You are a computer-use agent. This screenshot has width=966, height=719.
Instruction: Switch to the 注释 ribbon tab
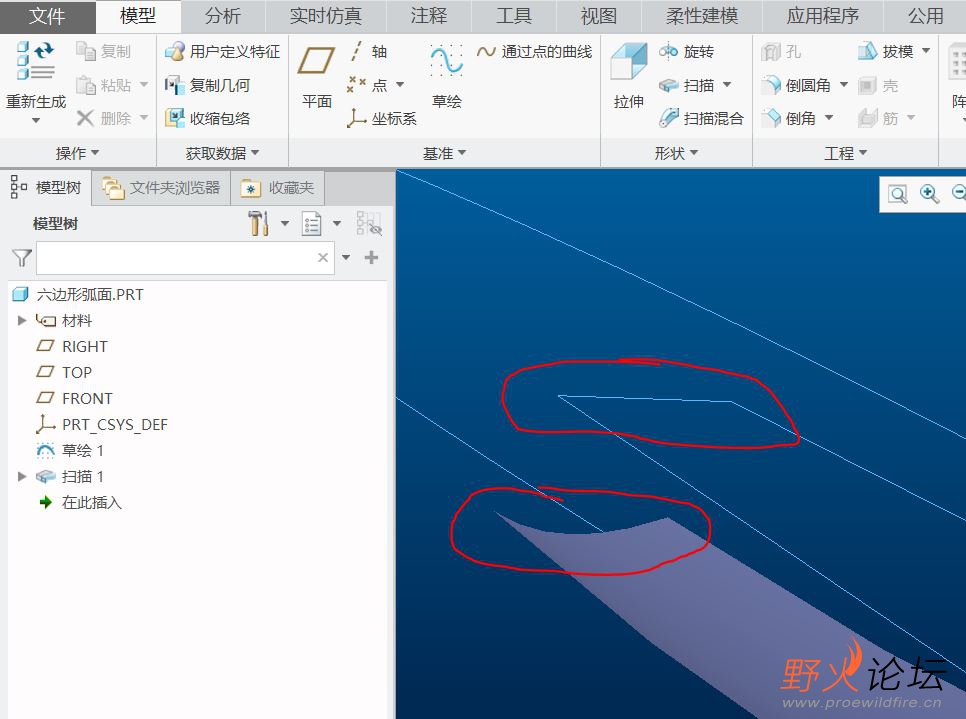point(429,16)
